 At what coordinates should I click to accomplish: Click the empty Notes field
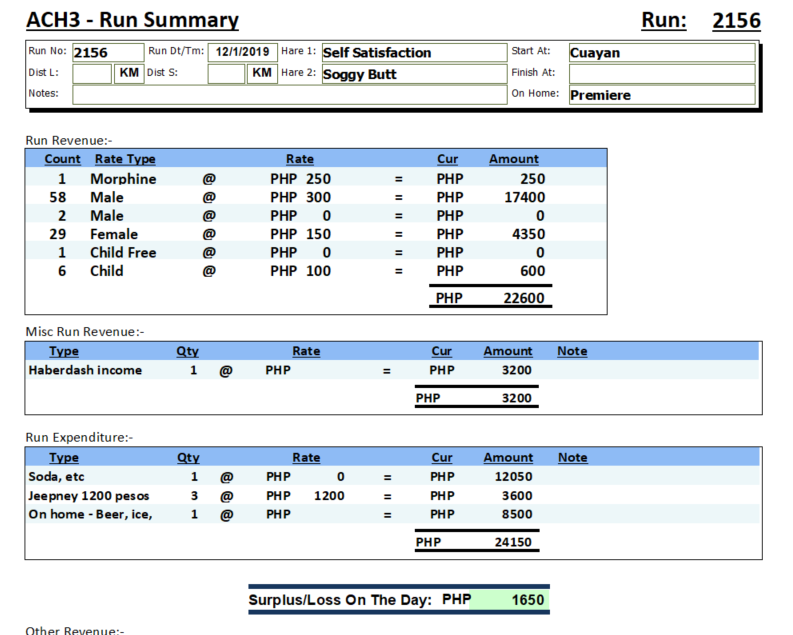click(289, 95)
